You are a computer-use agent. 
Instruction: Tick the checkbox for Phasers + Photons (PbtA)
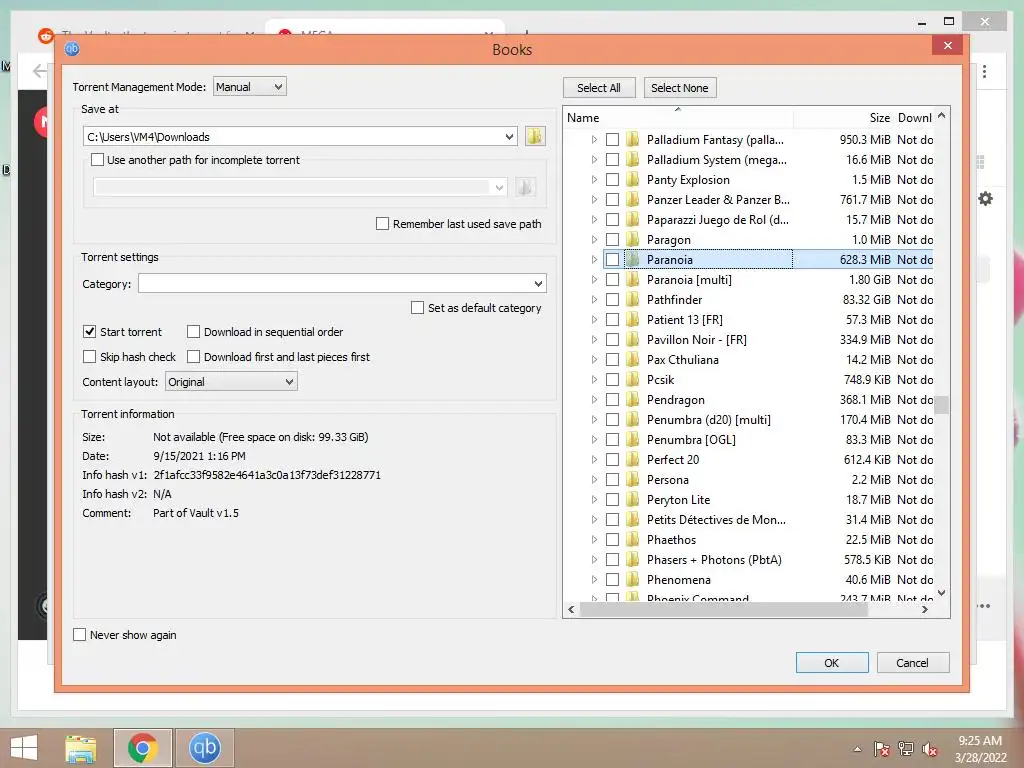(613, 560)
